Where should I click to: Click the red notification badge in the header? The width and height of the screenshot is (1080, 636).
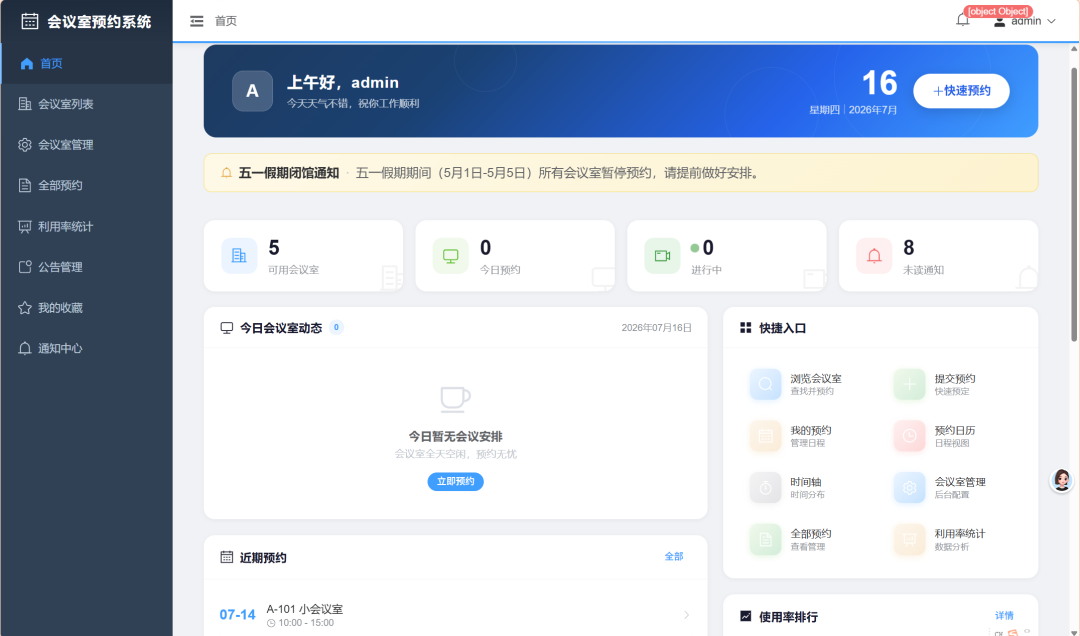[998, 11]
